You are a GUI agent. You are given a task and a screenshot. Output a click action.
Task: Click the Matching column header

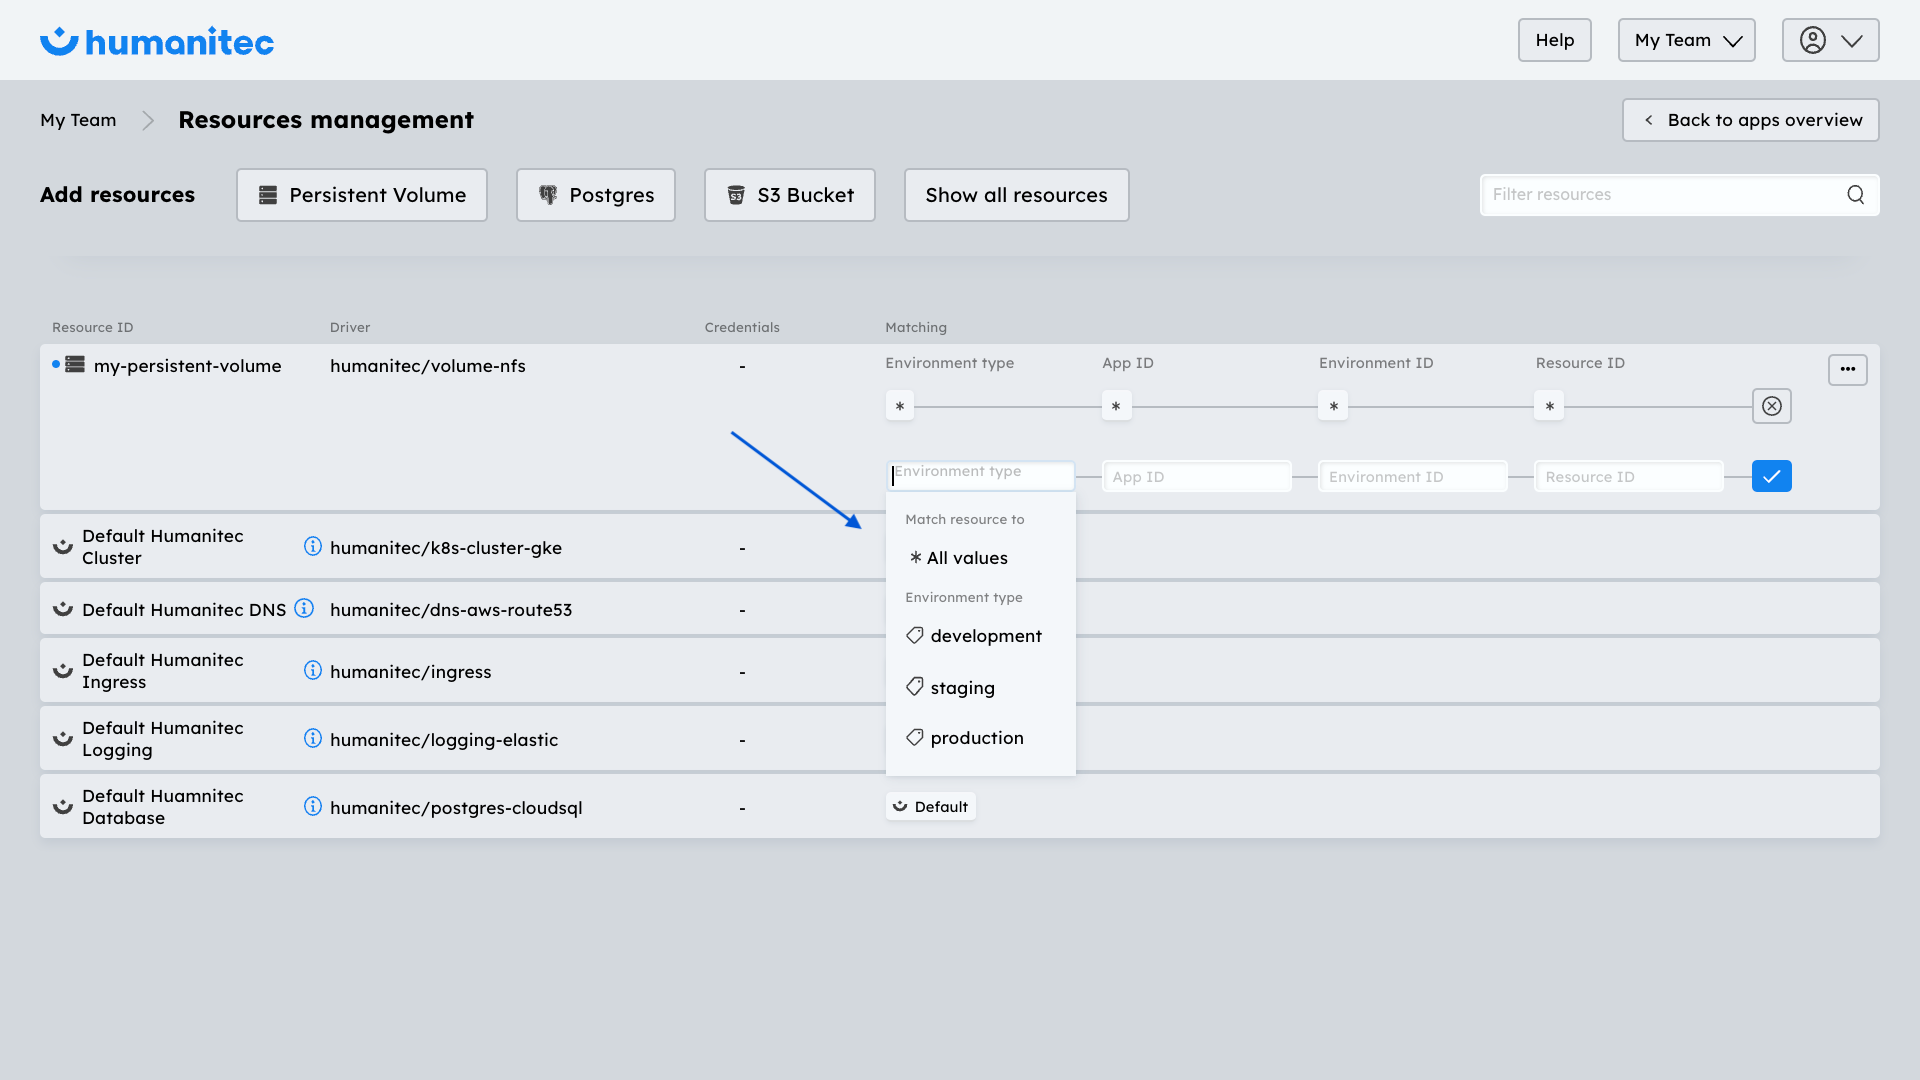[916, 327]
